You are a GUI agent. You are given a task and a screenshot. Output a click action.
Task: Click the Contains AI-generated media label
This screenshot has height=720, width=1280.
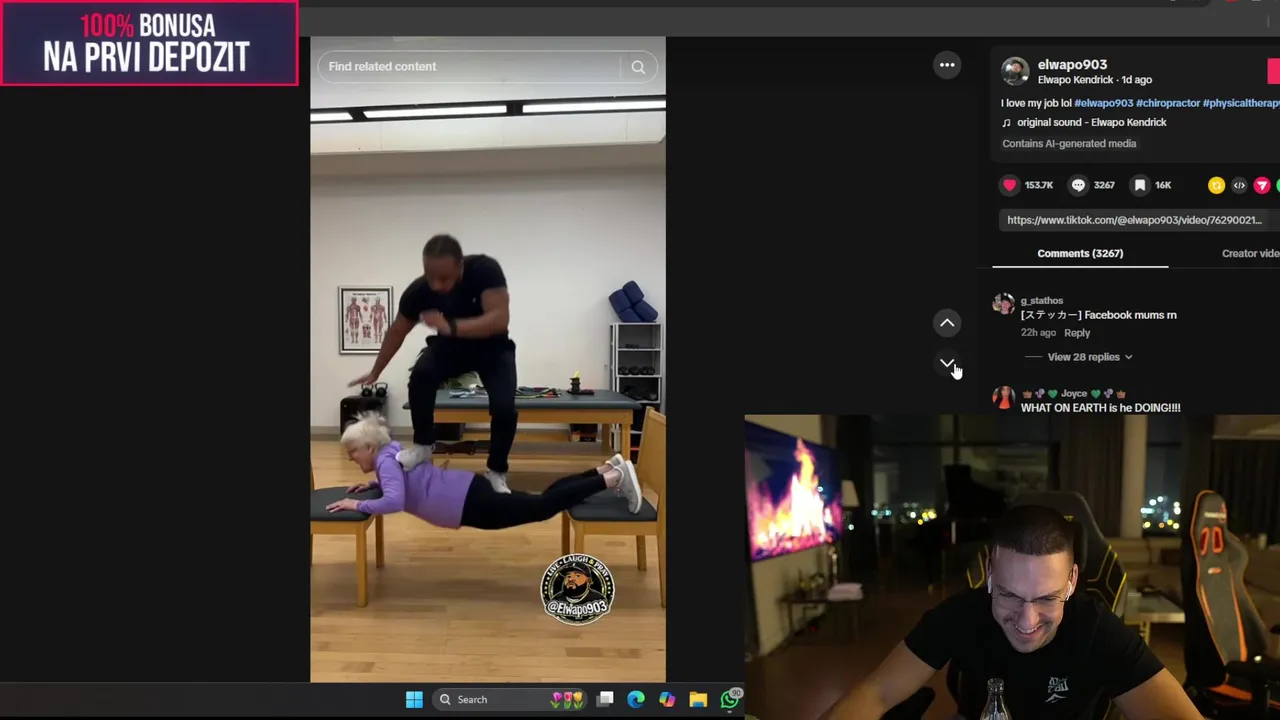coord(1069,143)
